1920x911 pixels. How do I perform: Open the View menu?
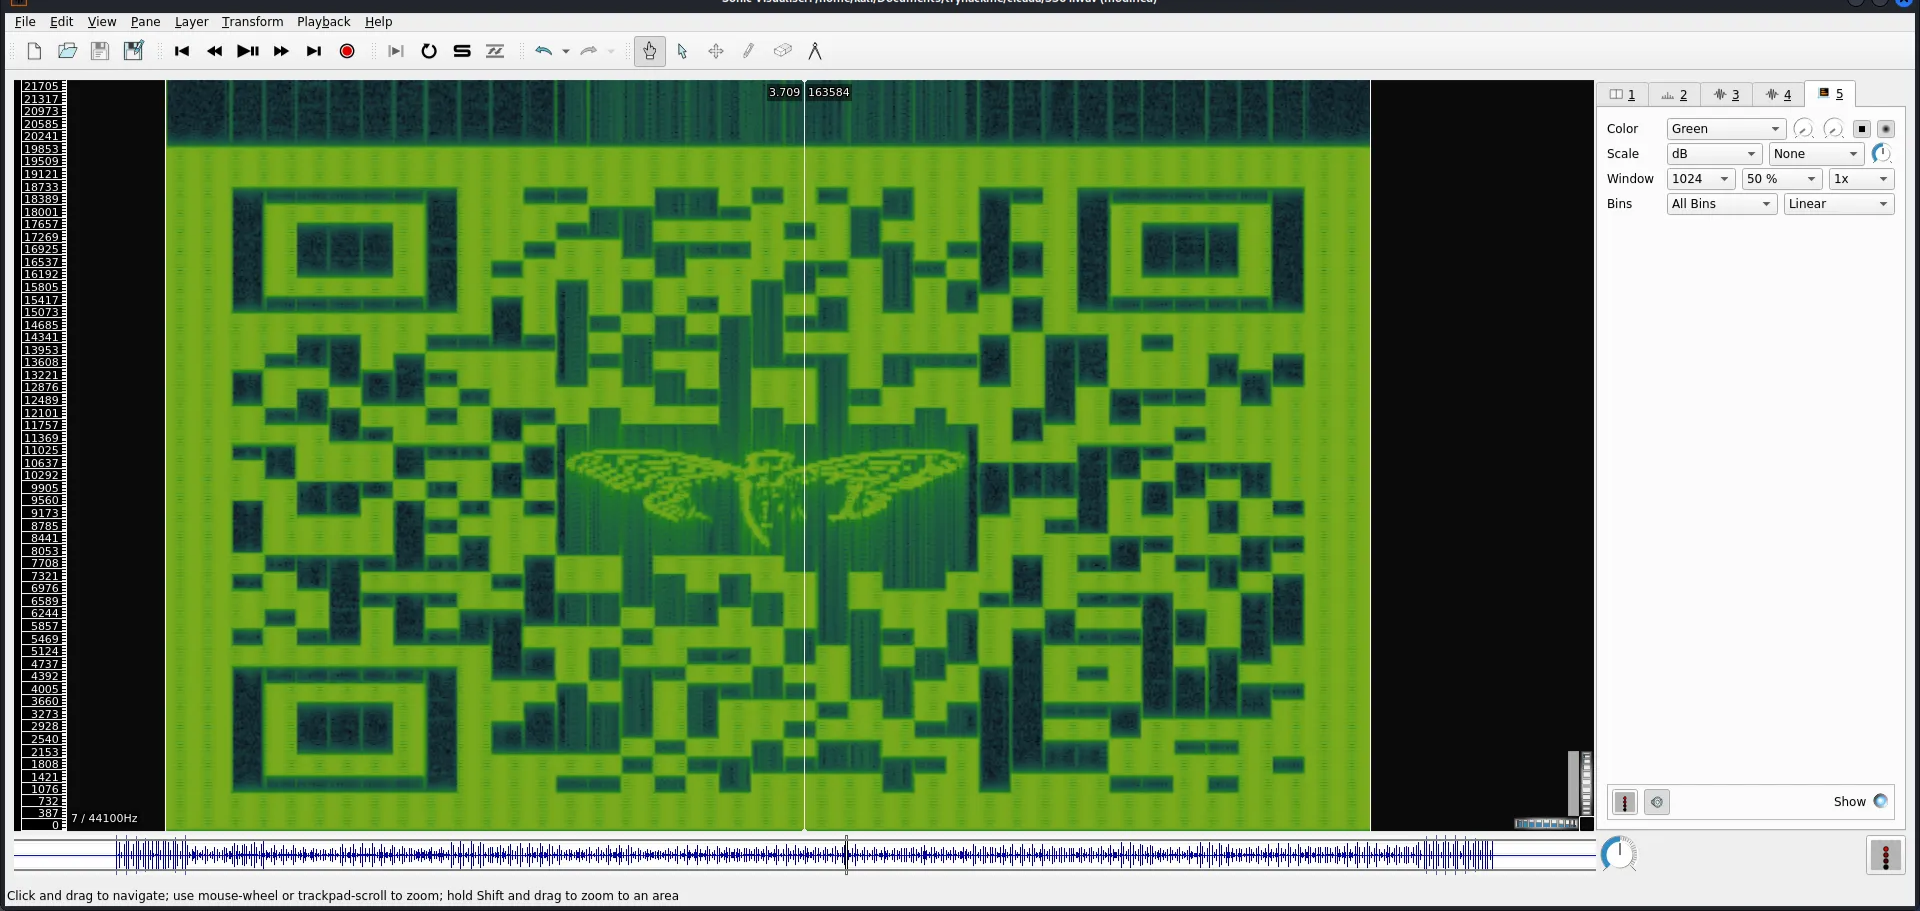(x=102, y=22)
